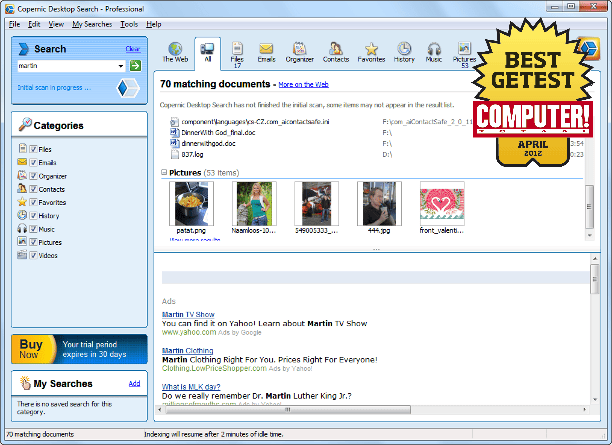Click the Organizer icon in Categories panel
The image size is (612, 445).
click(22, 176)
